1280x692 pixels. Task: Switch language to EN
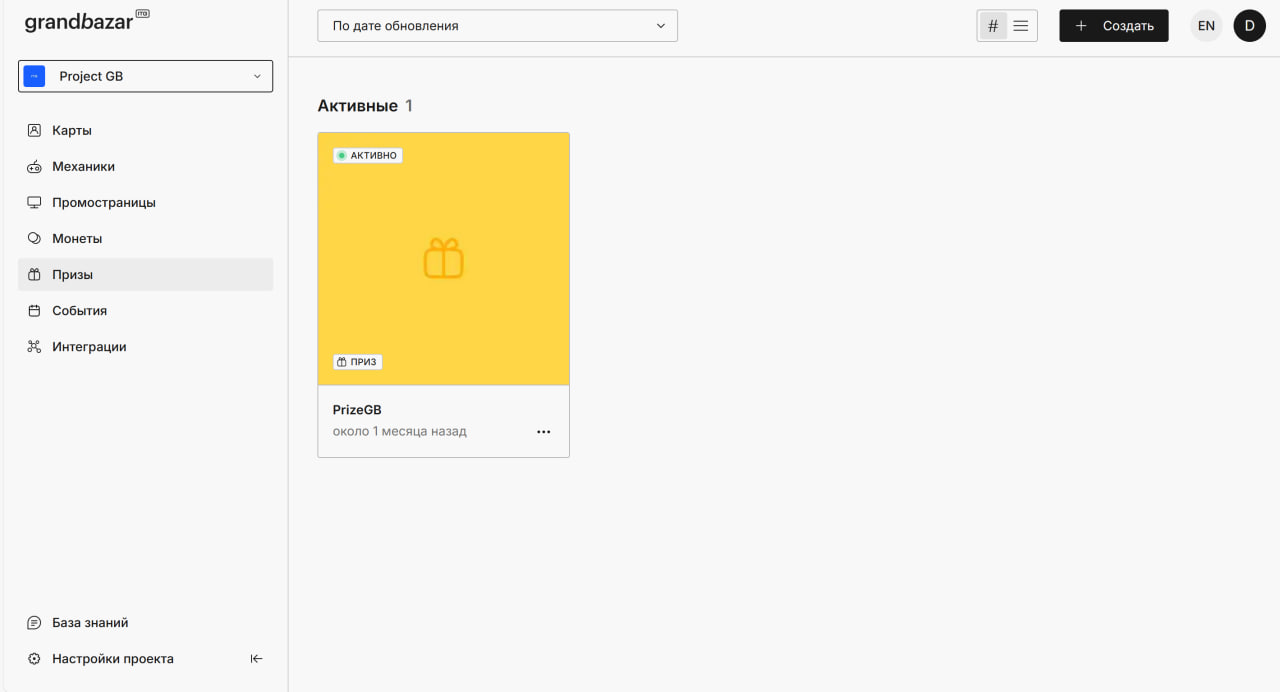1206,26
